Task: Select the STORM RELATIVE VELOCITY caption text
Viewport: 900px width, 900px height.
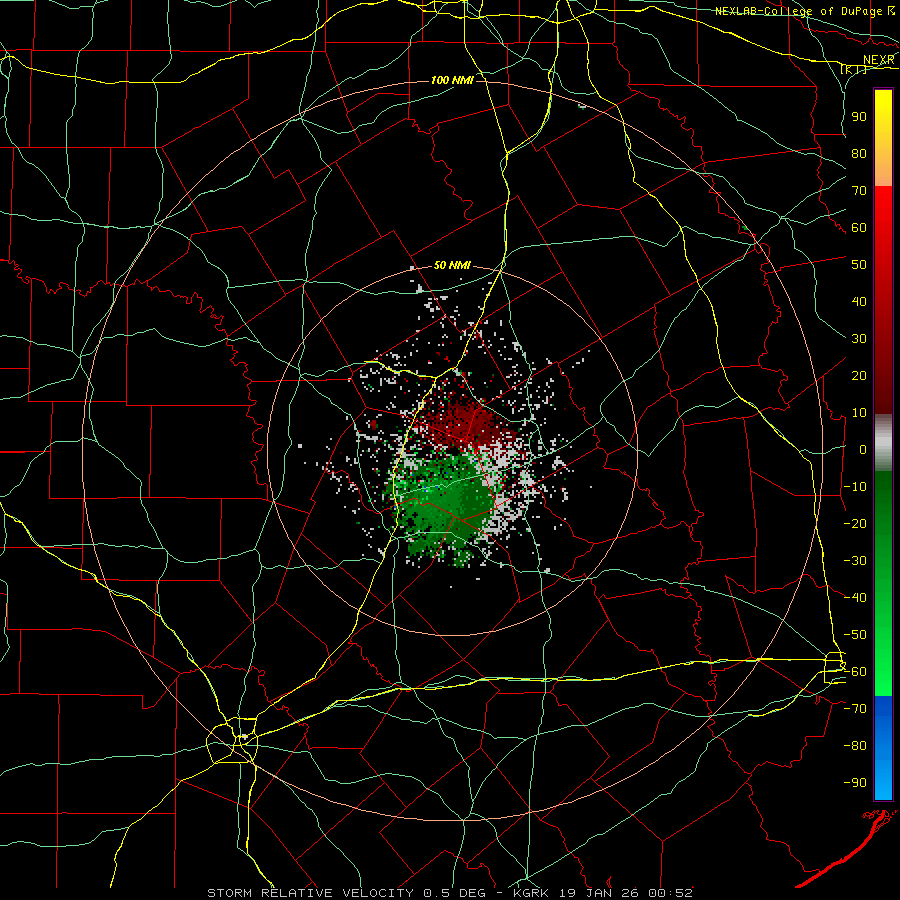Action: [x=310, y=893]
